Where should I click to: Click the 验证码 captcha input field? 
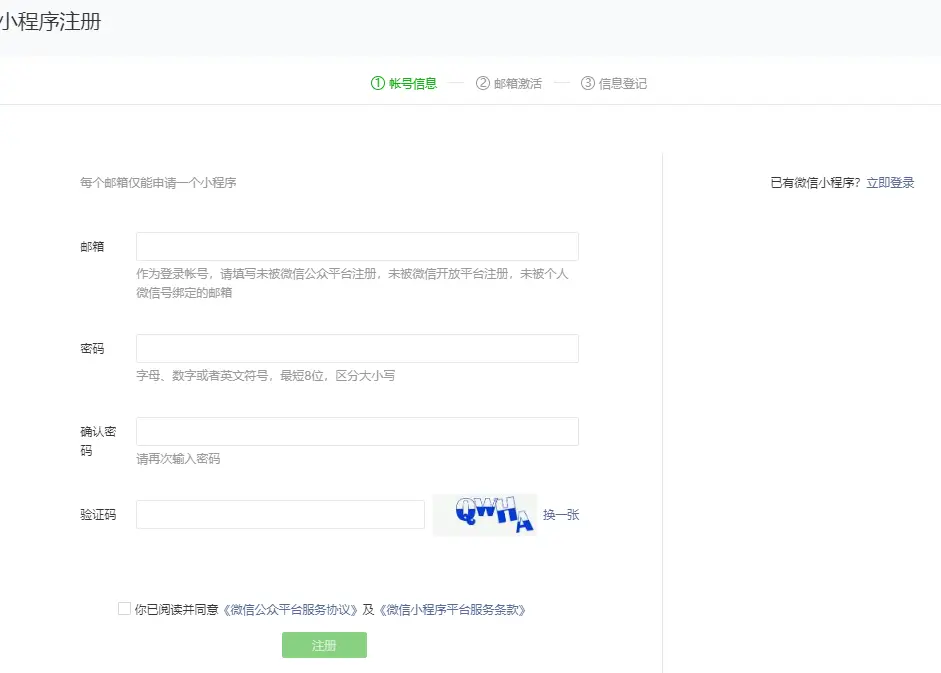tap(280, 515)
